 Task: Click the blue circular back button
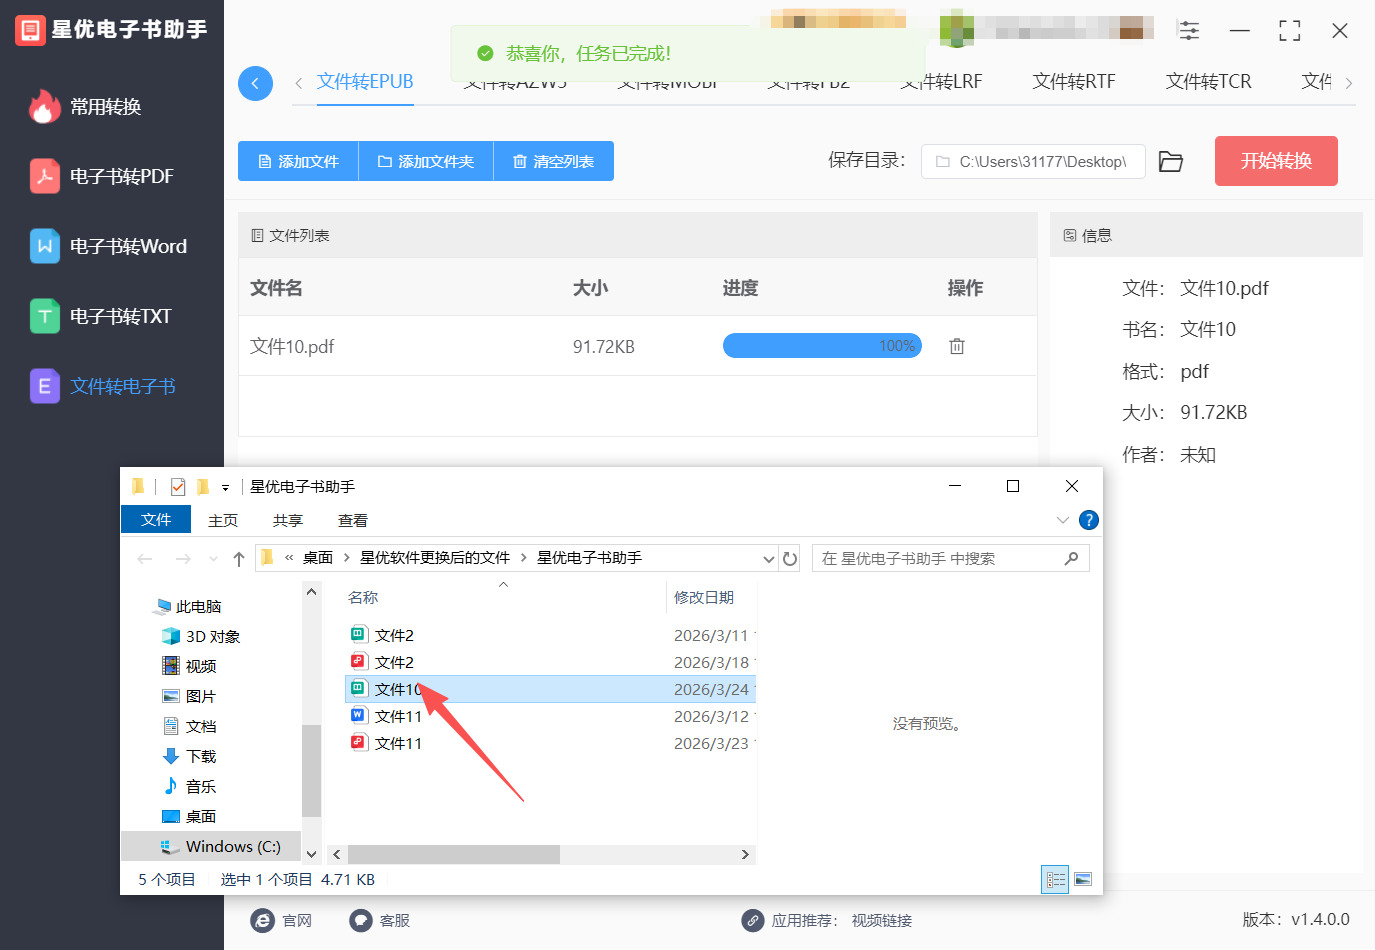(255, 83)
